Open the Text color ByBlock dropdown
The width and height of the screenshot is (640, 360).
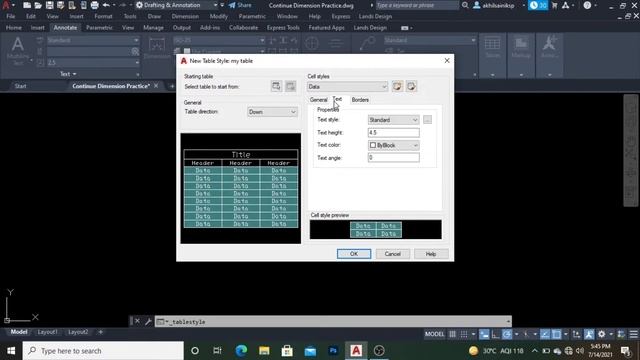click(x=393, y=145)
